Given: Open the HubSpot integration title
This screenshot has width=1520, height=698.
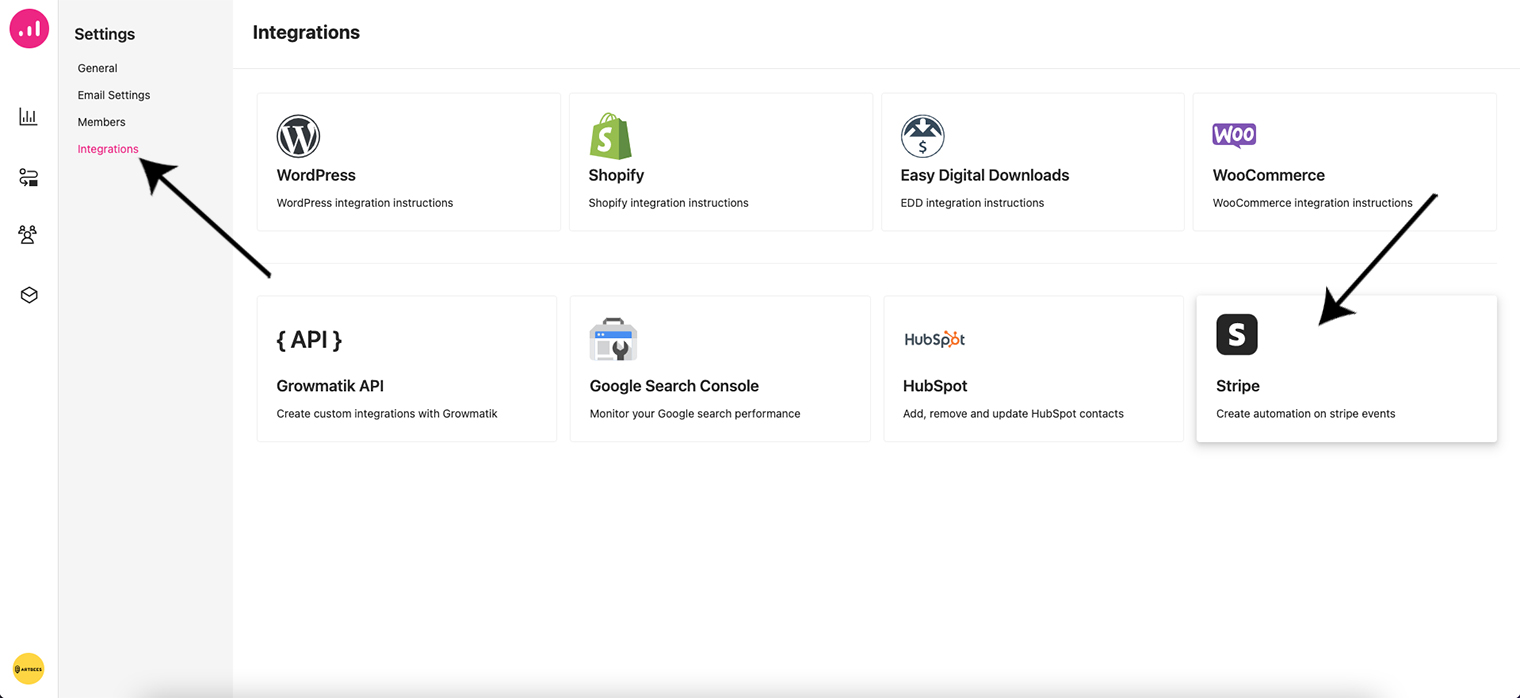Looking at the screenshot, I should coord(935,386).
